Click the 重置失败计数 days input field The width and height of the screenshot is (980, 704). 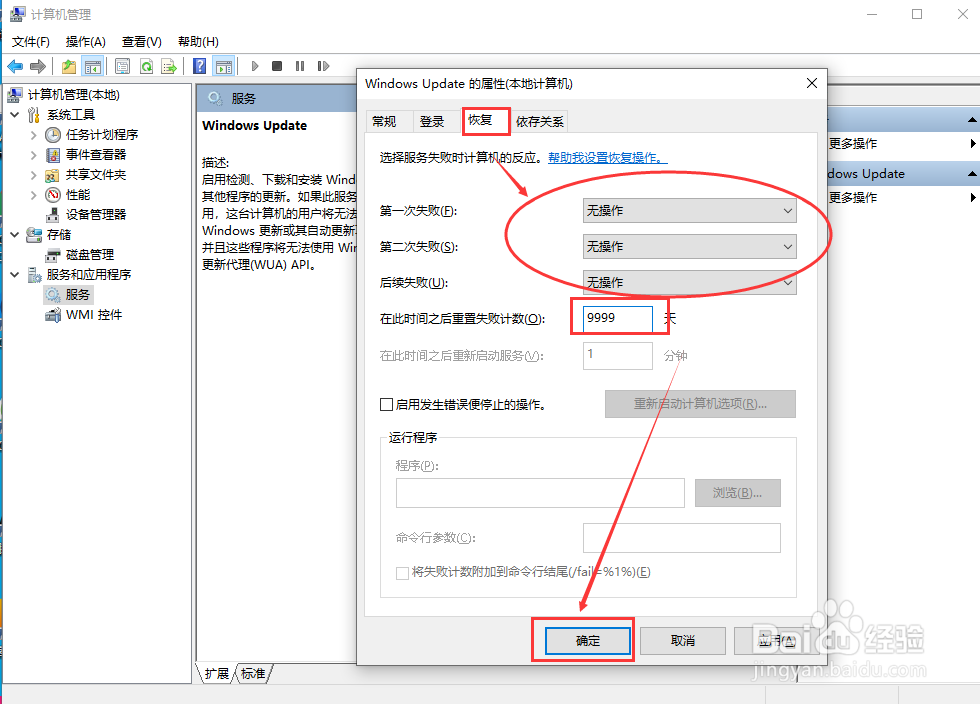coord(618,318)
